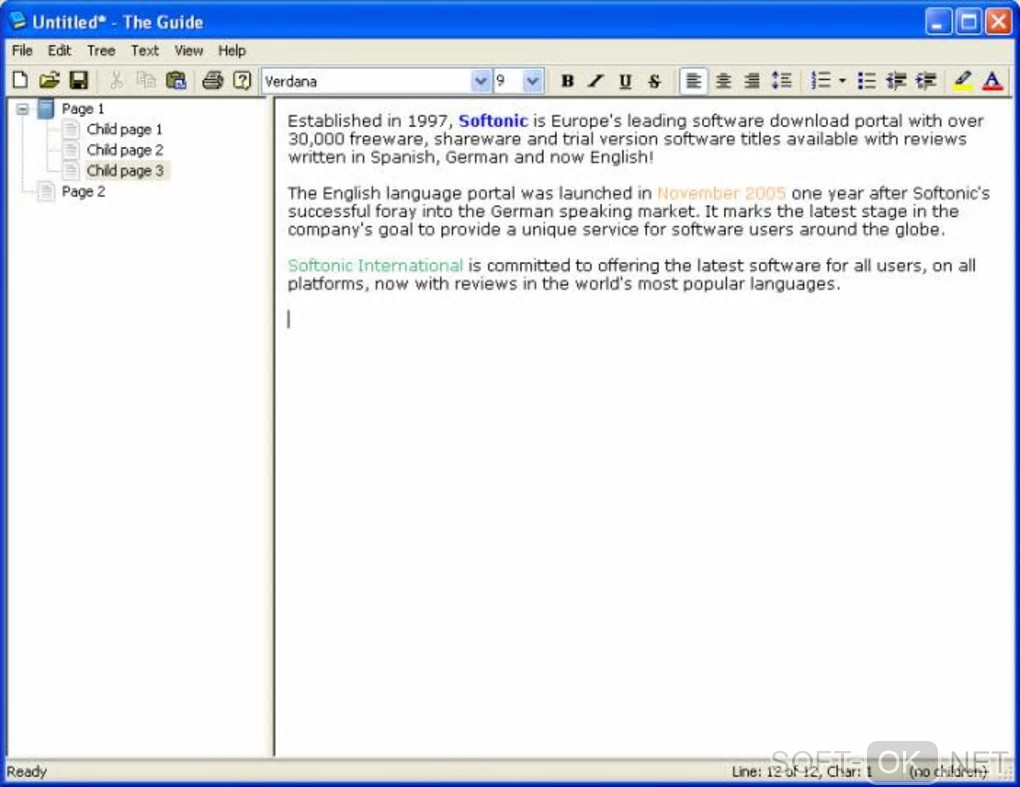Open the font size dropdown arrow
The width and height of the screenshot is (1020, 787).
tap(533, 81)
